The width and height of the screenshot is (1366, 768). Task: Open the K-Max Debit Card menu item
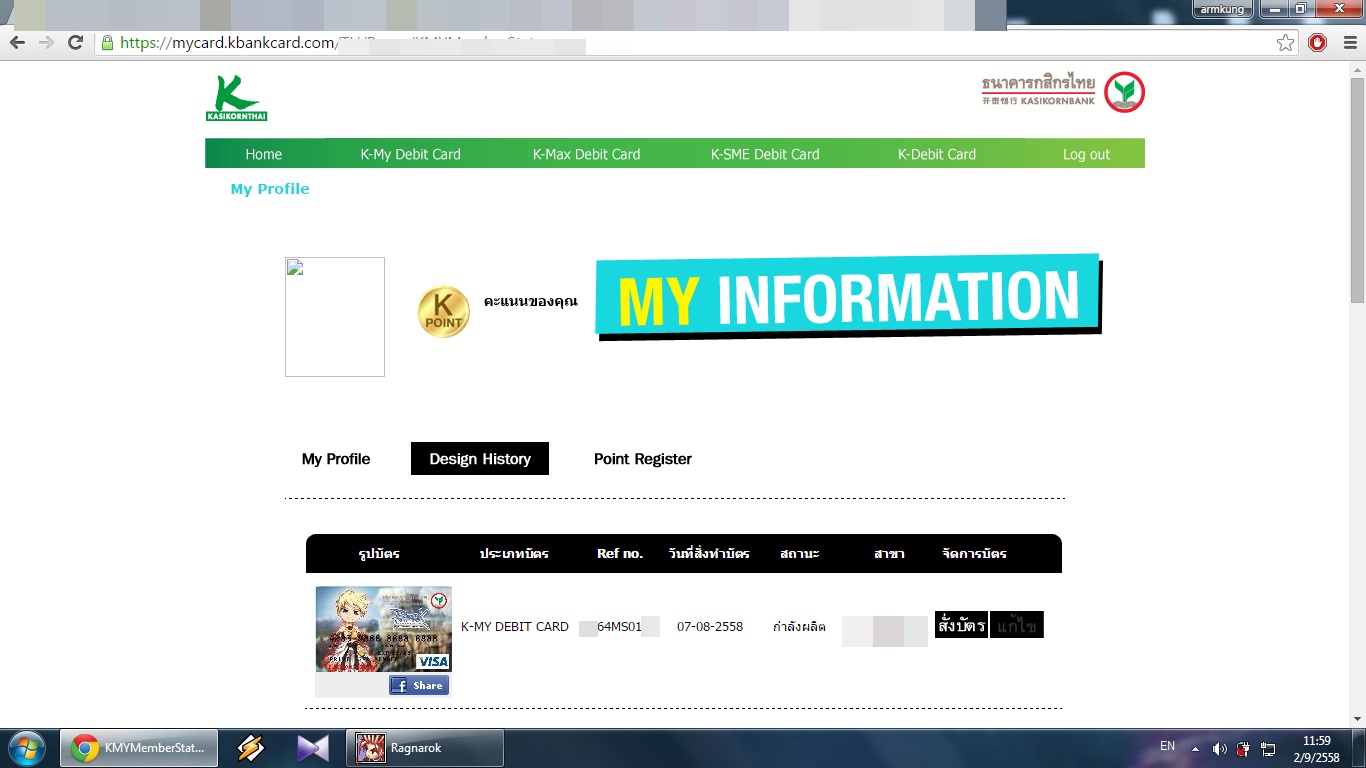[x=586, y=154]
